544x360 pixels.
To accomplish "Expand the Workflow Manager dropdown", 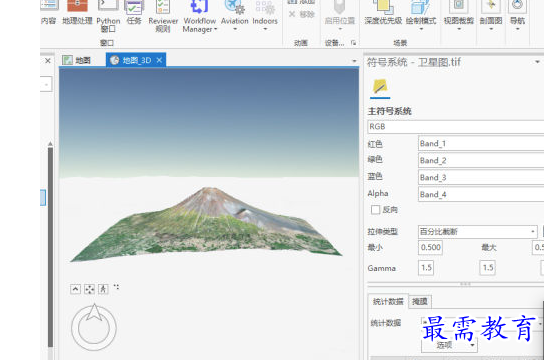I will point(199,16).
